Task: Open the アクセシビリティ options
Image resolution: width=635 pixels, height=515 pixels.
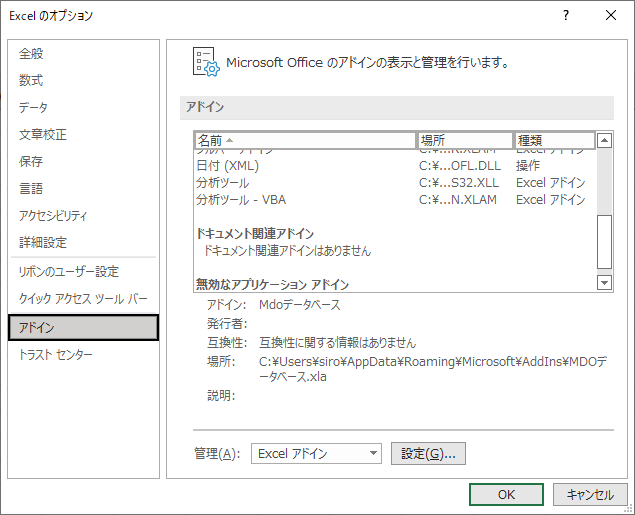Action: point(53,215)
